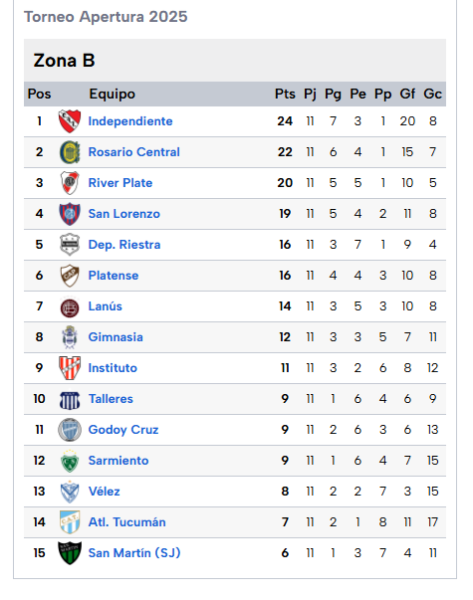Select the Instituto striped shield icon
The height and width of the screenshot is (600, 473).
(70, 368)
